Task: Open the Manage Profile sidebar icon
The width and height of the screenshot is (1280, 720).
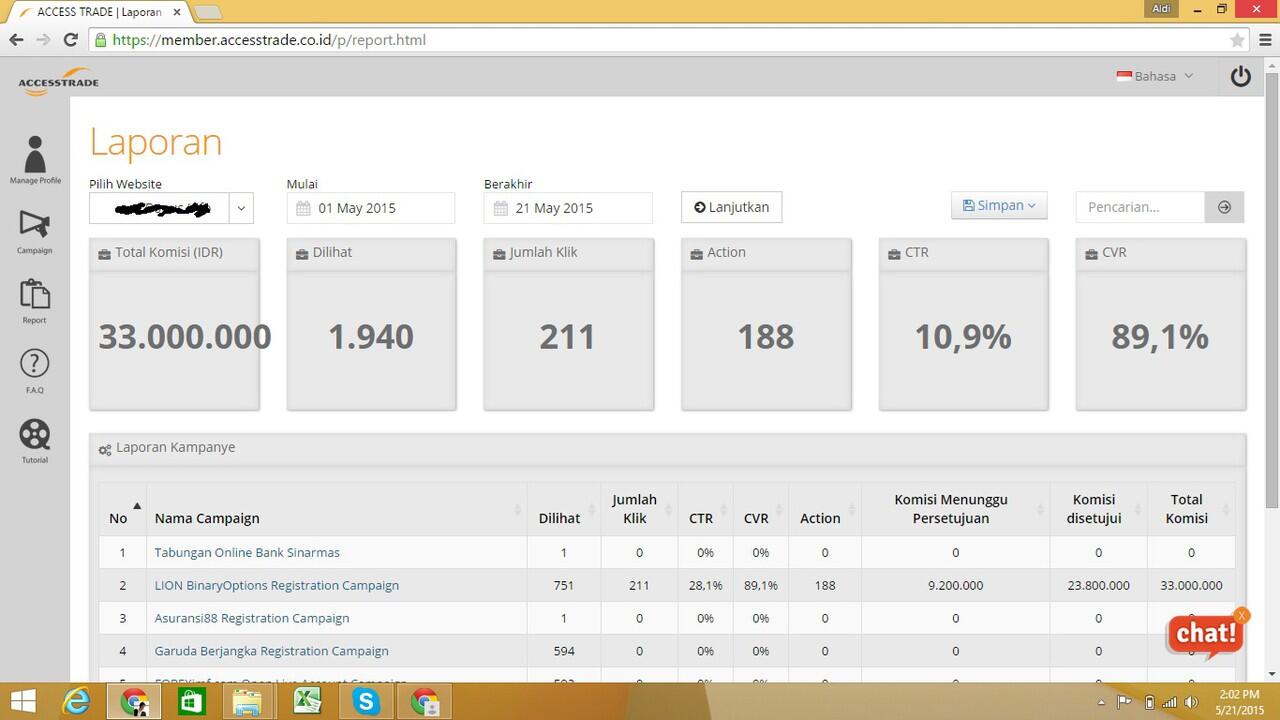Action: (x=35, y=160)
